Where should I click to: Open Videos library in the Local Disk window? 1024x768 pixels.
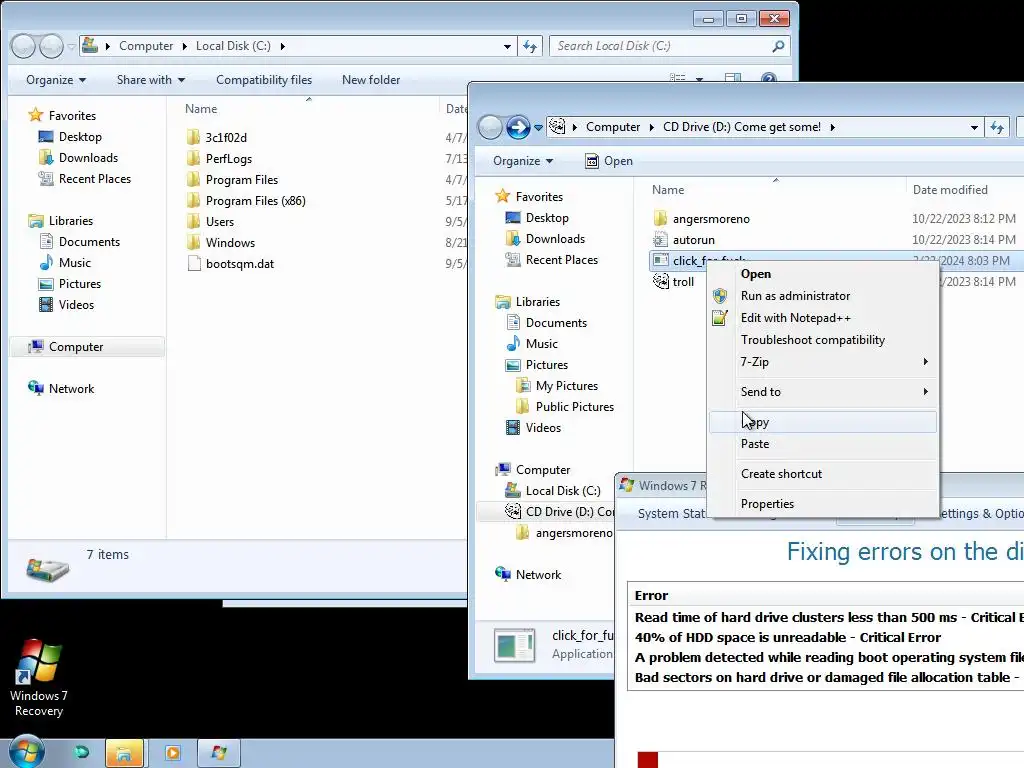pos(76,304)
